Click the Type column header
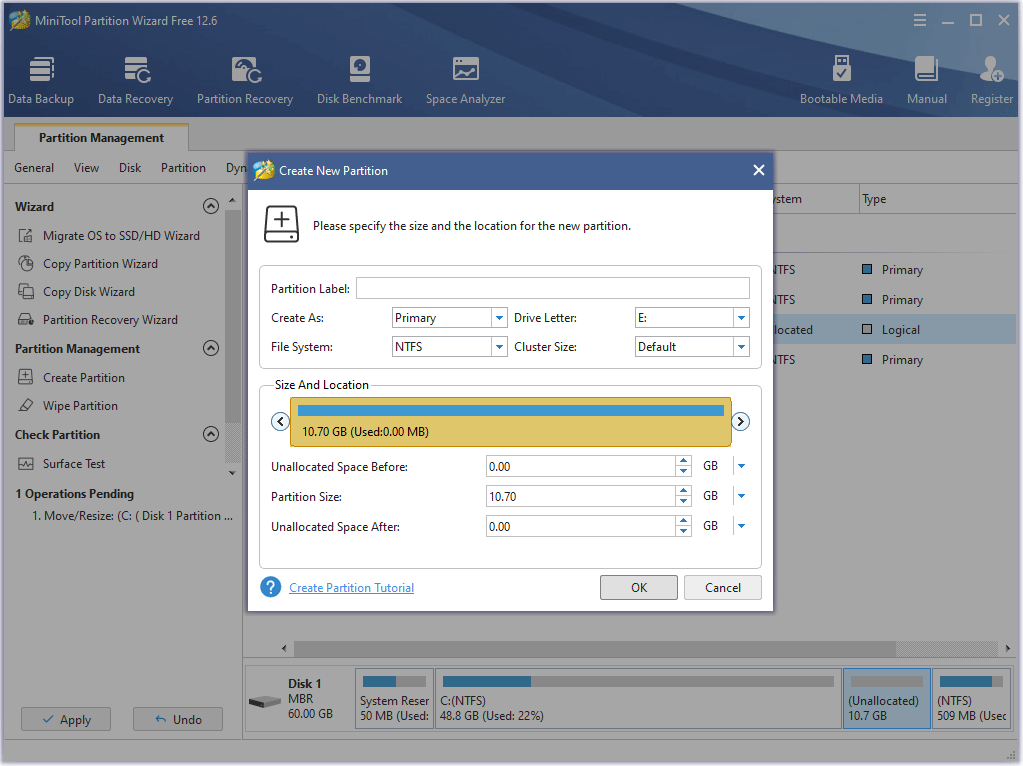 [938, 199]
